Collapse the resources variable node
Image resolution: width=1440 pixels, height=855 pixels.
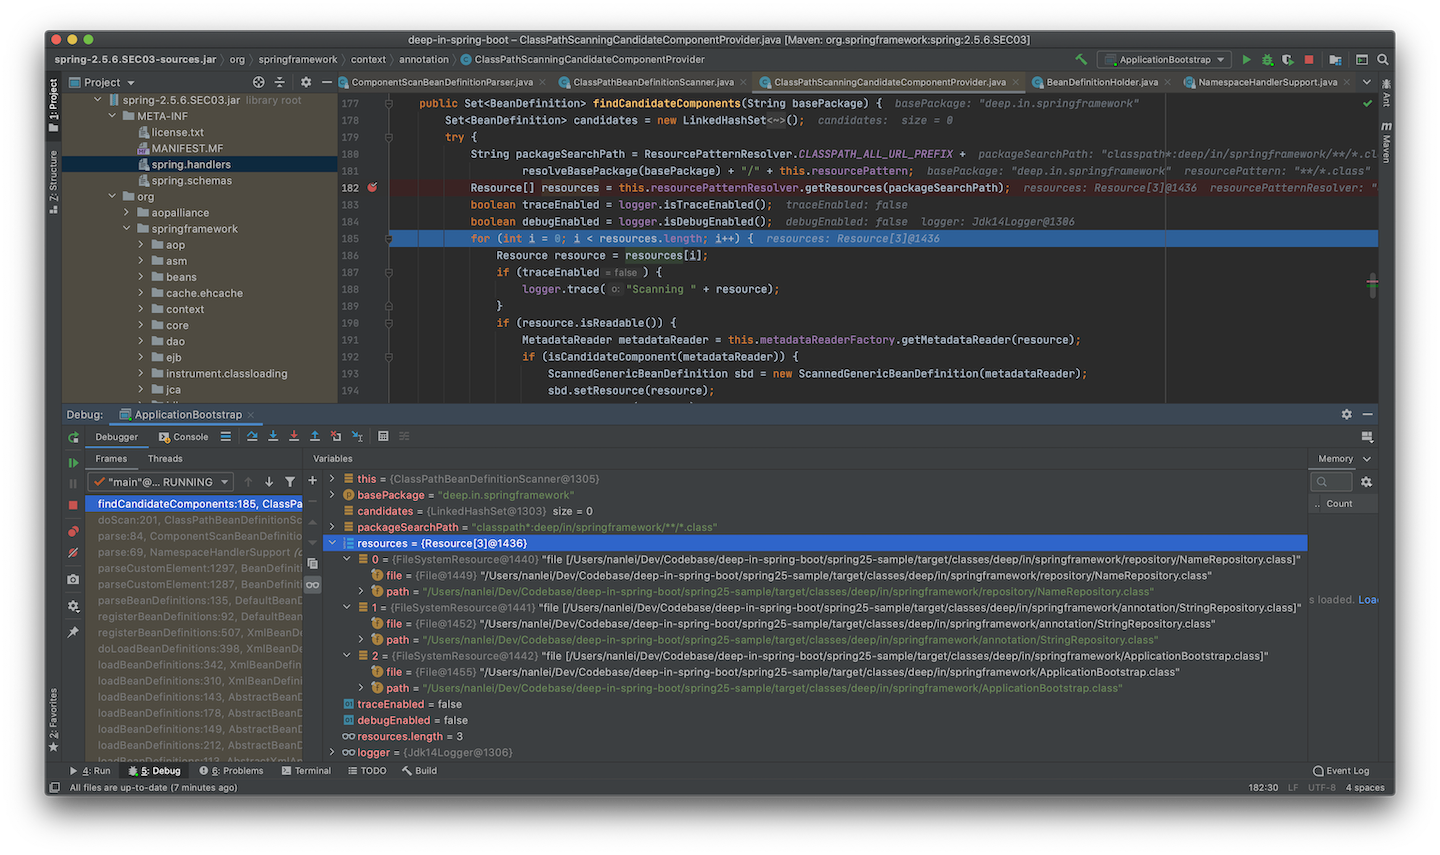tap(332, 543)
